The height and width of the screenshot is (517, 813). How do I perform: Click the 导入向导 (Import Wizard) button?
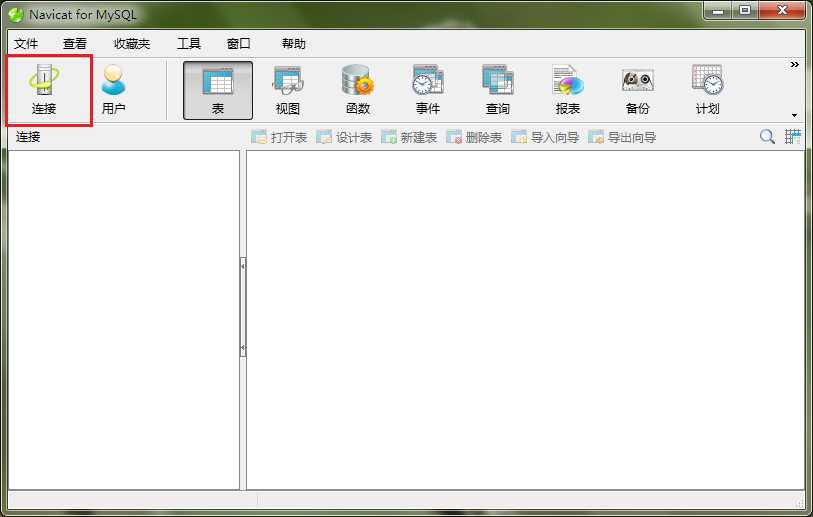(545, 137)
